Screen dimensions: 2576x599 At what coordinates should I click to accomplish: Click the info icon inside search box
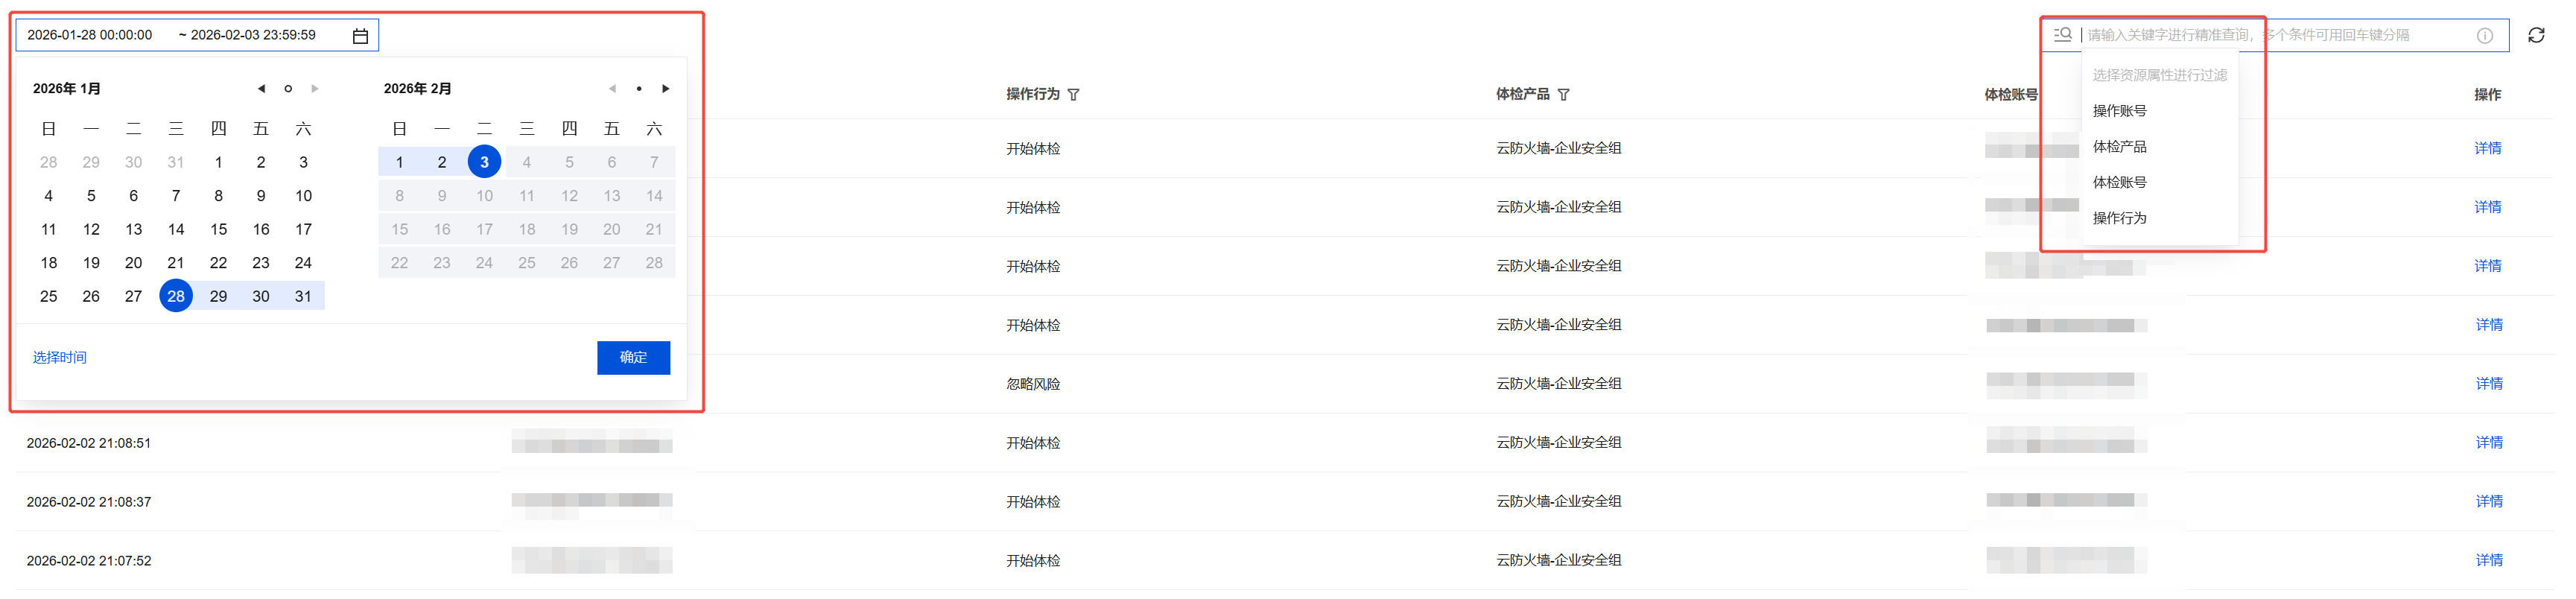[2484, 36]
